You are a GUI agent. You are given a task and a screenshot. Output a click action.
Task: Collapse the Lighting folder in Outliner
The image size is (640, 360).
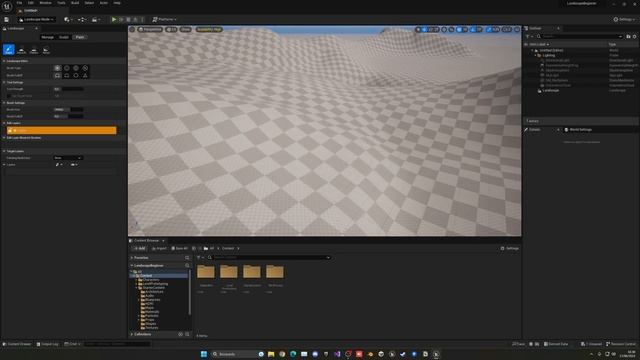point(536,55)
